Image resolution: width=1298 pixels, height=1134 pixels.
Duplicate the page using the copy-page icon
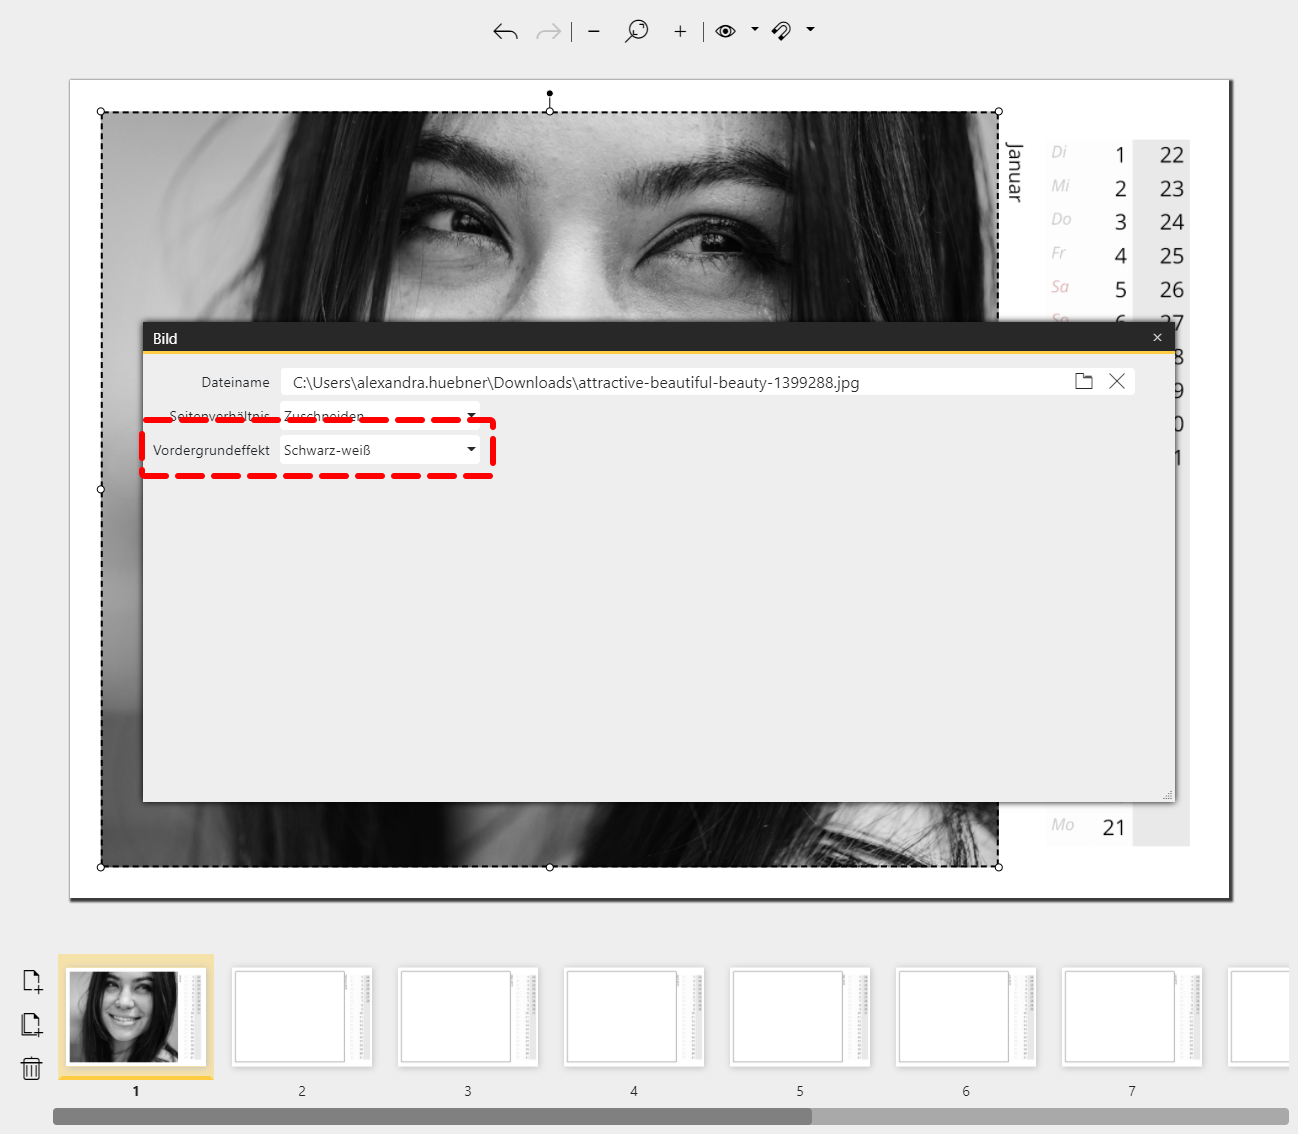[32, 1024]
